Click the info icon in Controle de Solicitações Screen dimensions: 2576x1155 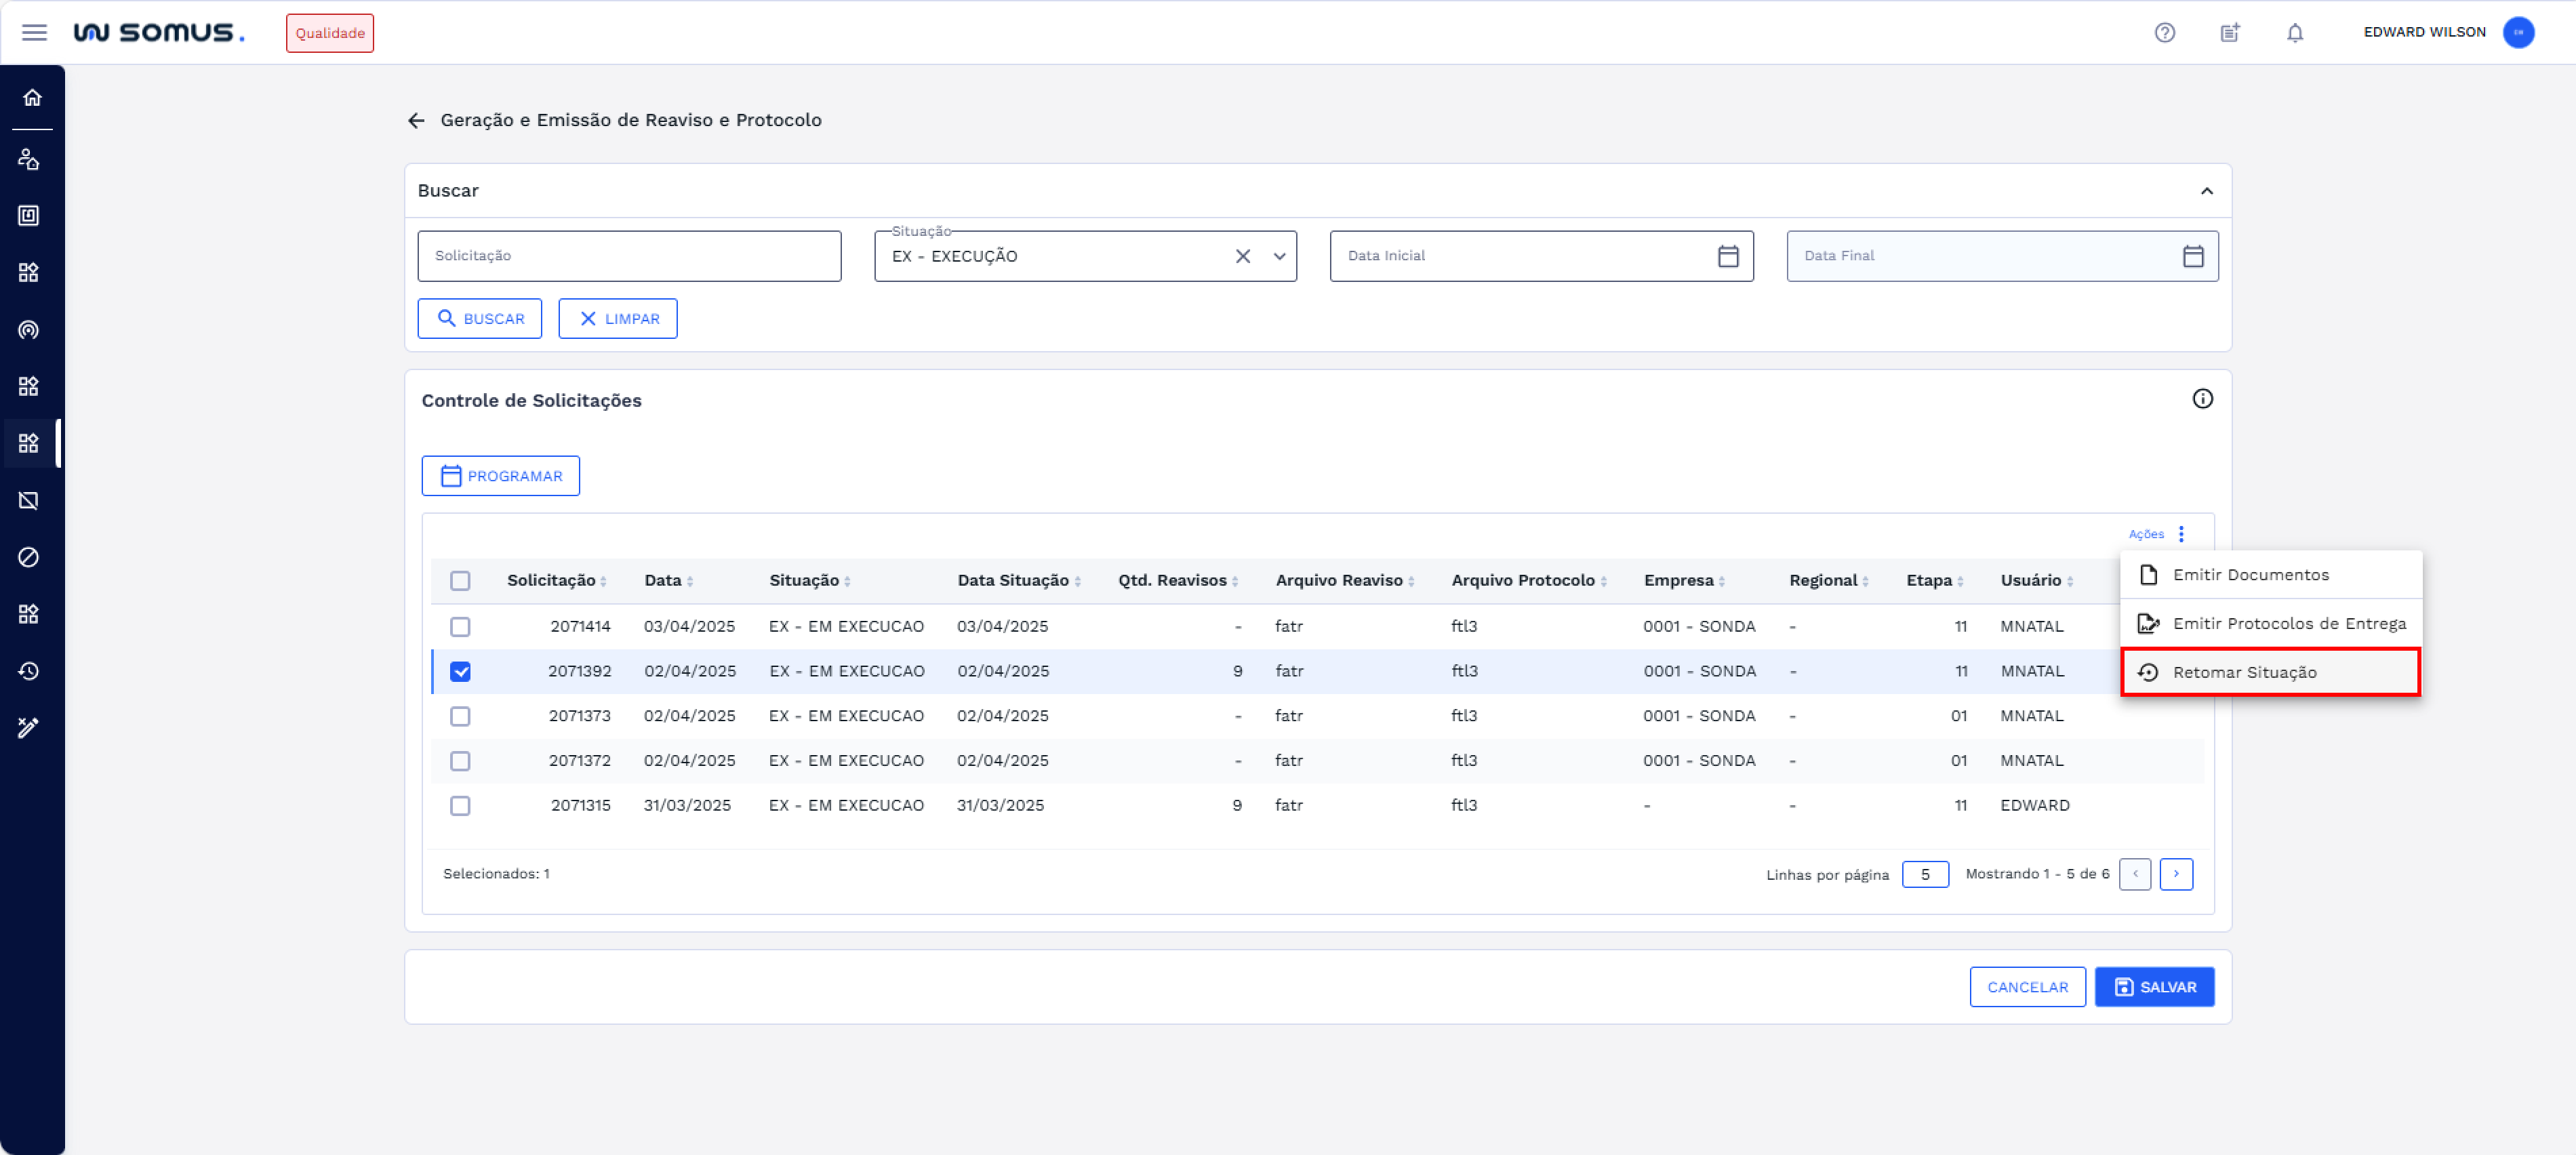pos(2202,399)
